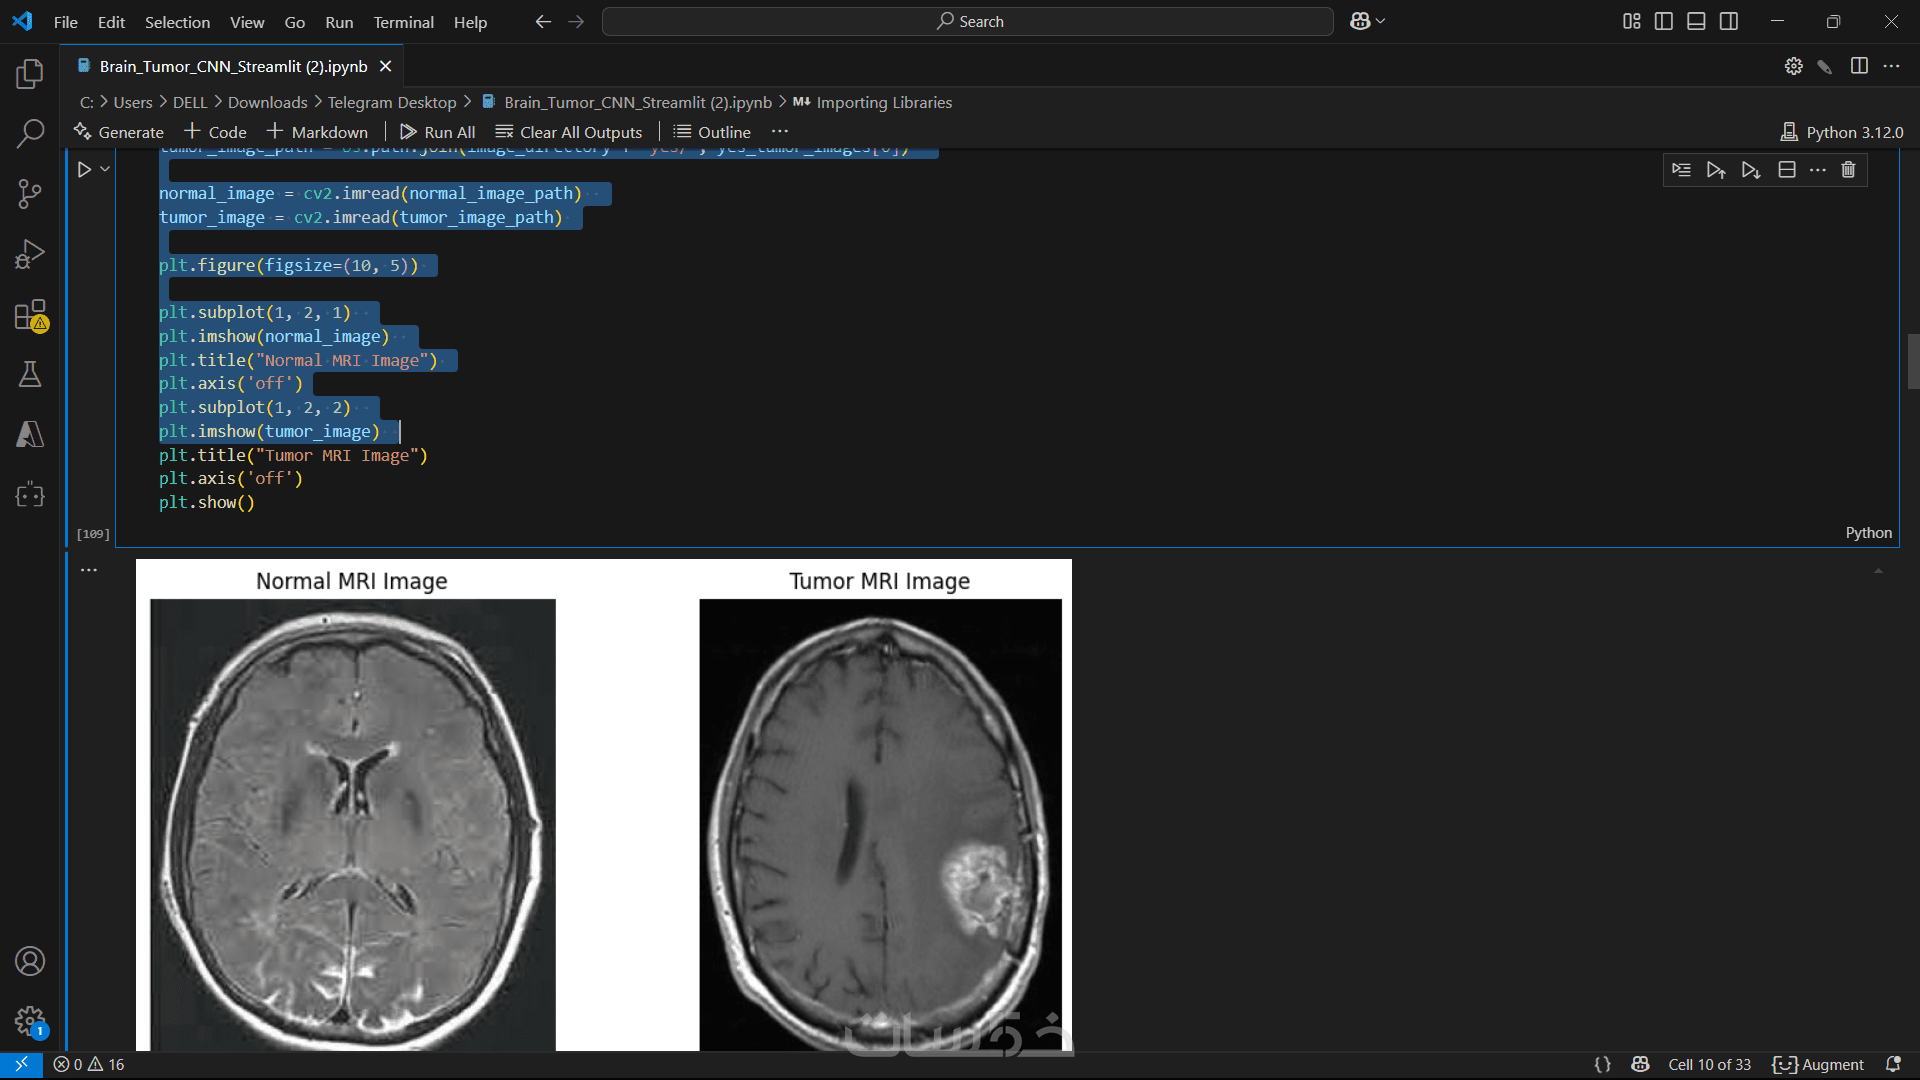Split the current cell

[1786, 170]
